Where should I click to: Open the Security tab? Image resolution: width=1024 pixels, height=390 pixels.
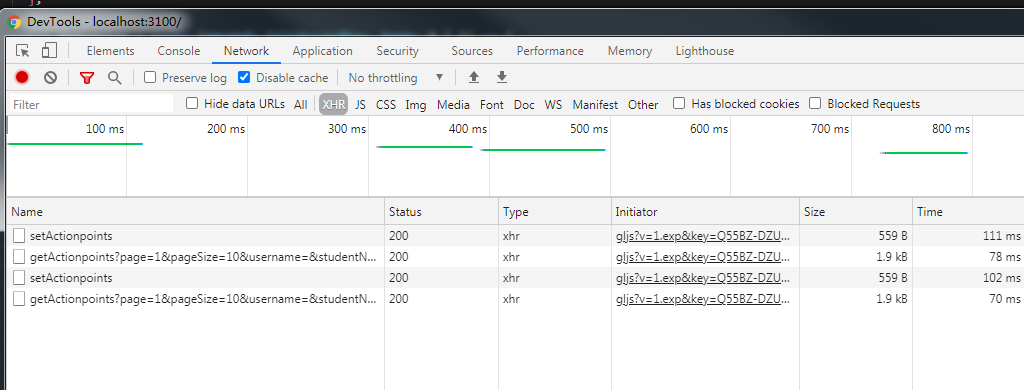coord(397,51)
